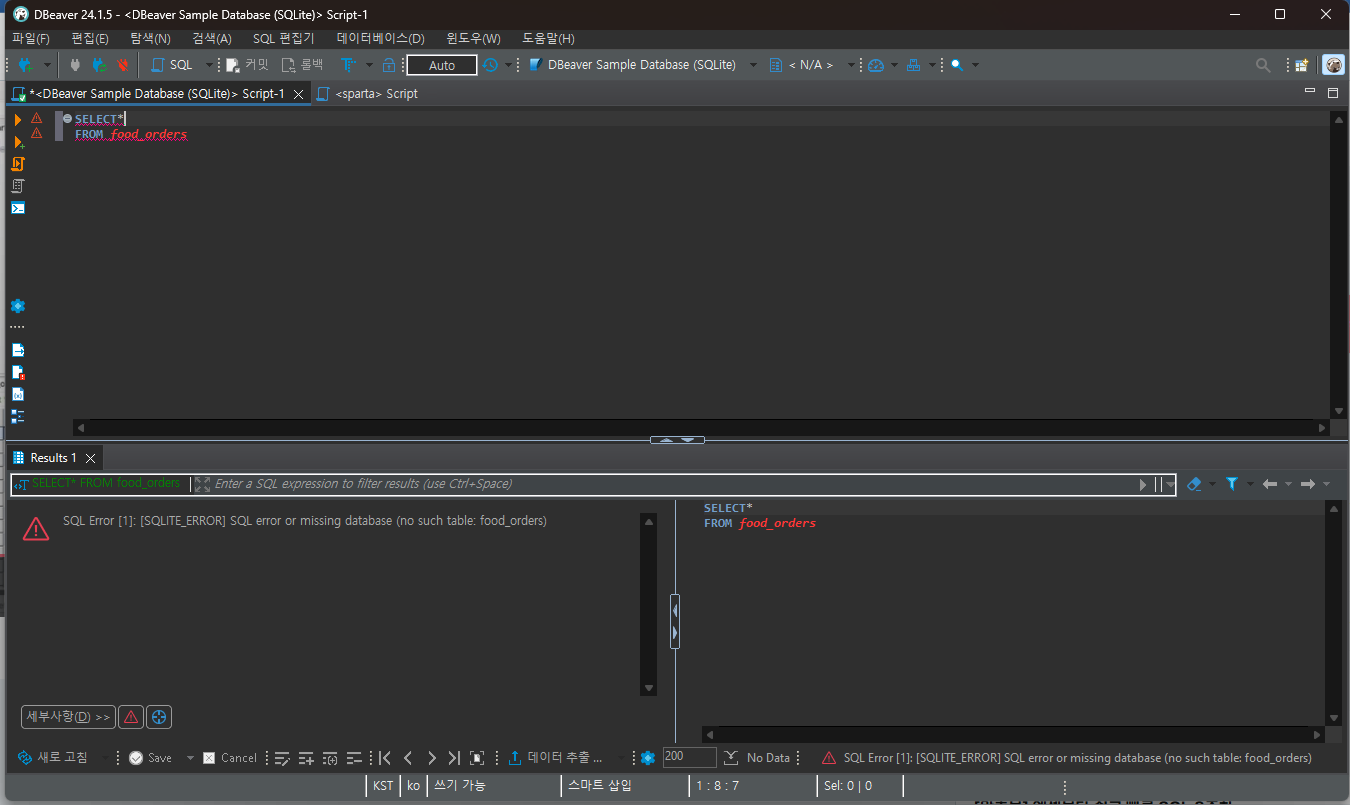Click the Reconnect icon in the toolbar
1350x805 pixels.
point(99,65)
